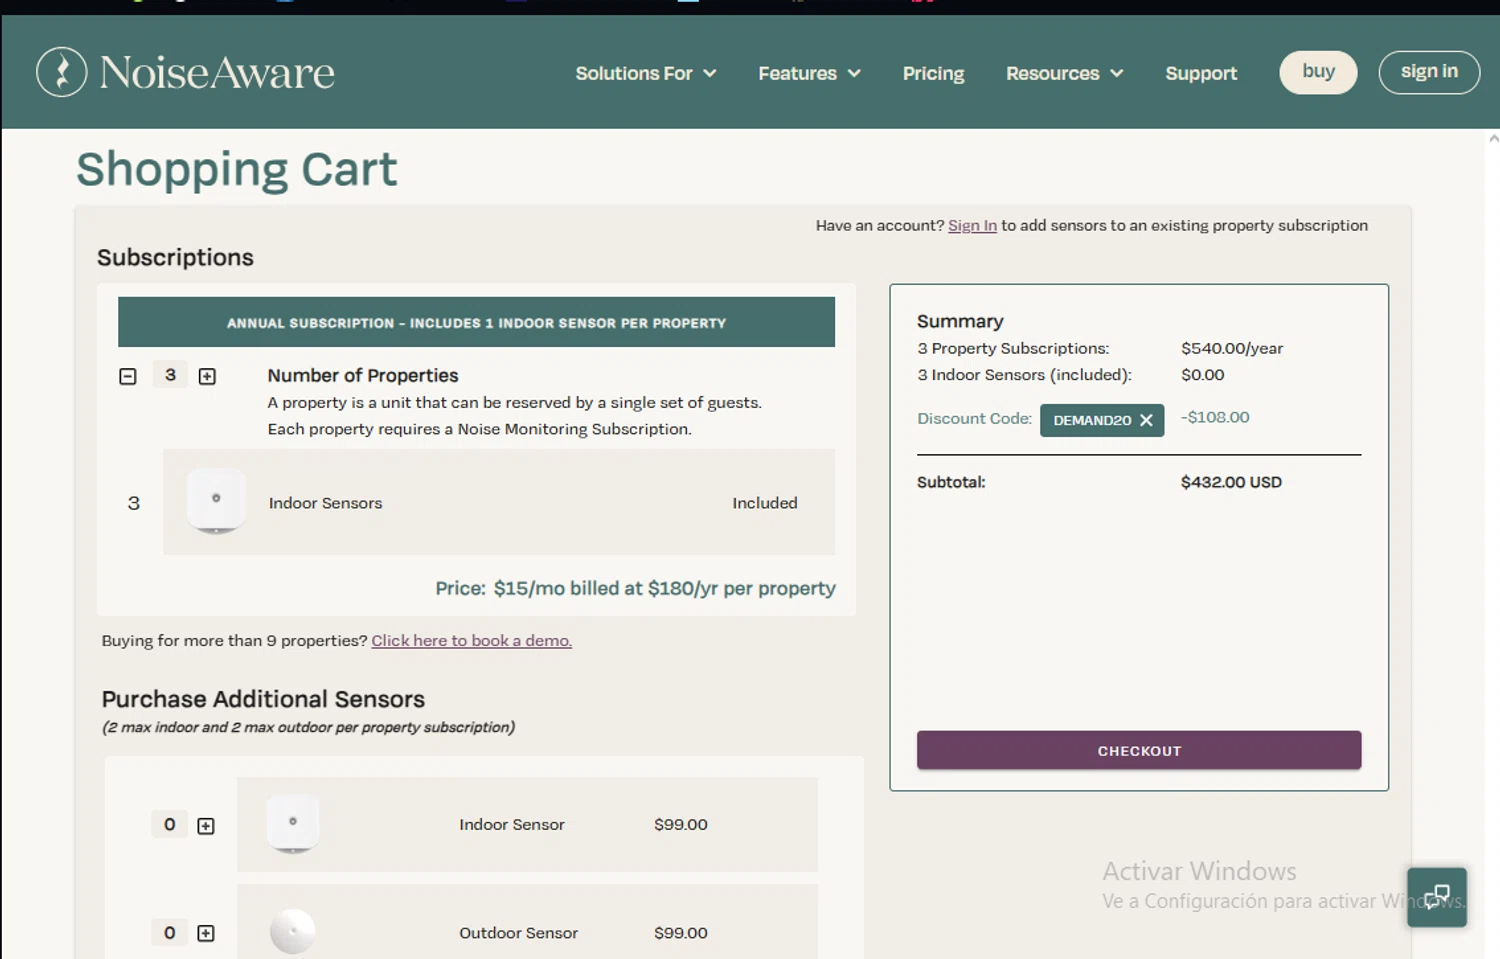Click the $99.00 Indoor Sensor product image
The image size is (1500, 959).
[293, 824]
